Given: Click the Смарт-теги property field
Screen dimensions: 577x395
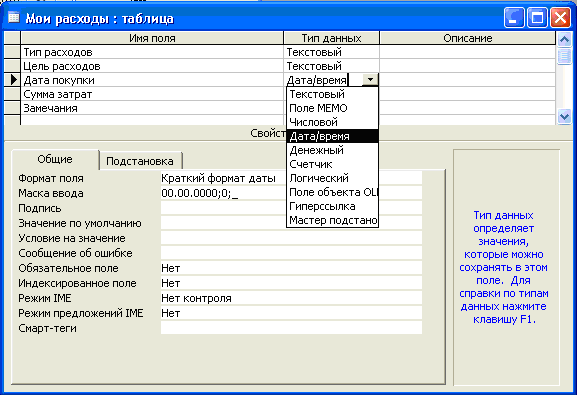Looking at the screenshot, I should coord(291,328).
